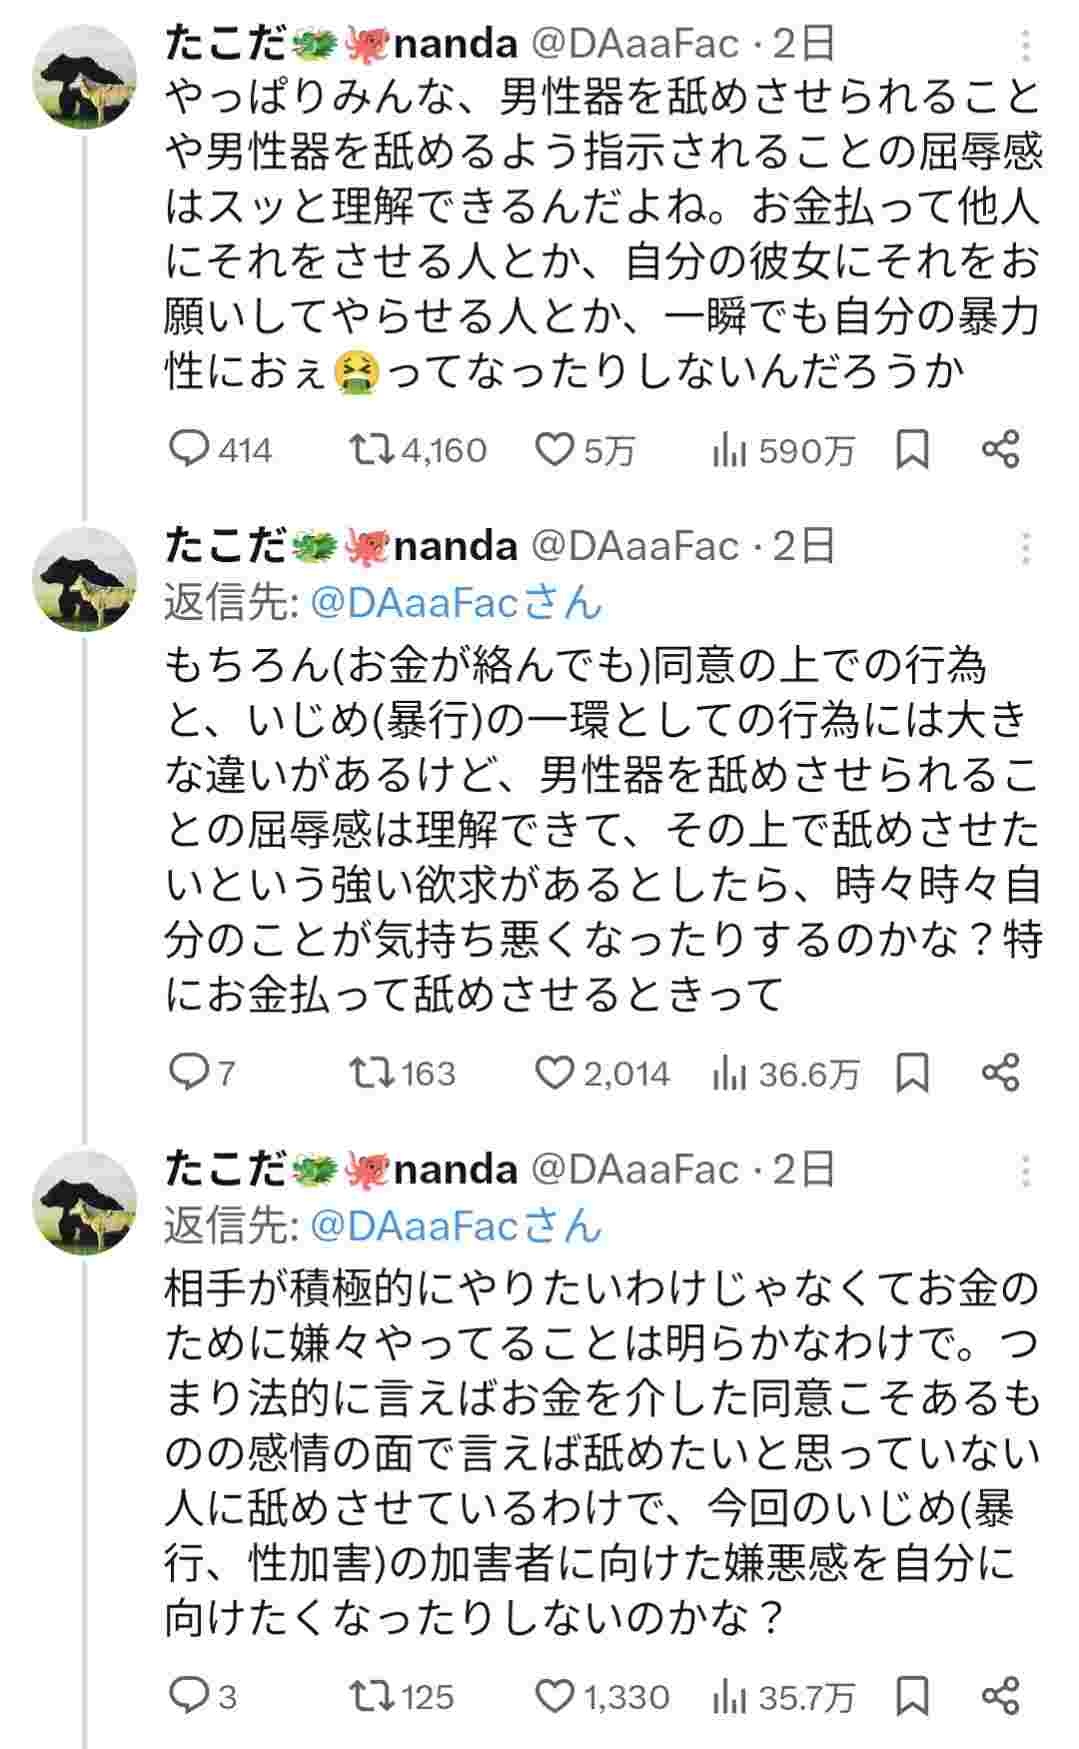Share the second tweet
The width and height of the screenshot is (1079, 1749).
pos(1000,1073)
